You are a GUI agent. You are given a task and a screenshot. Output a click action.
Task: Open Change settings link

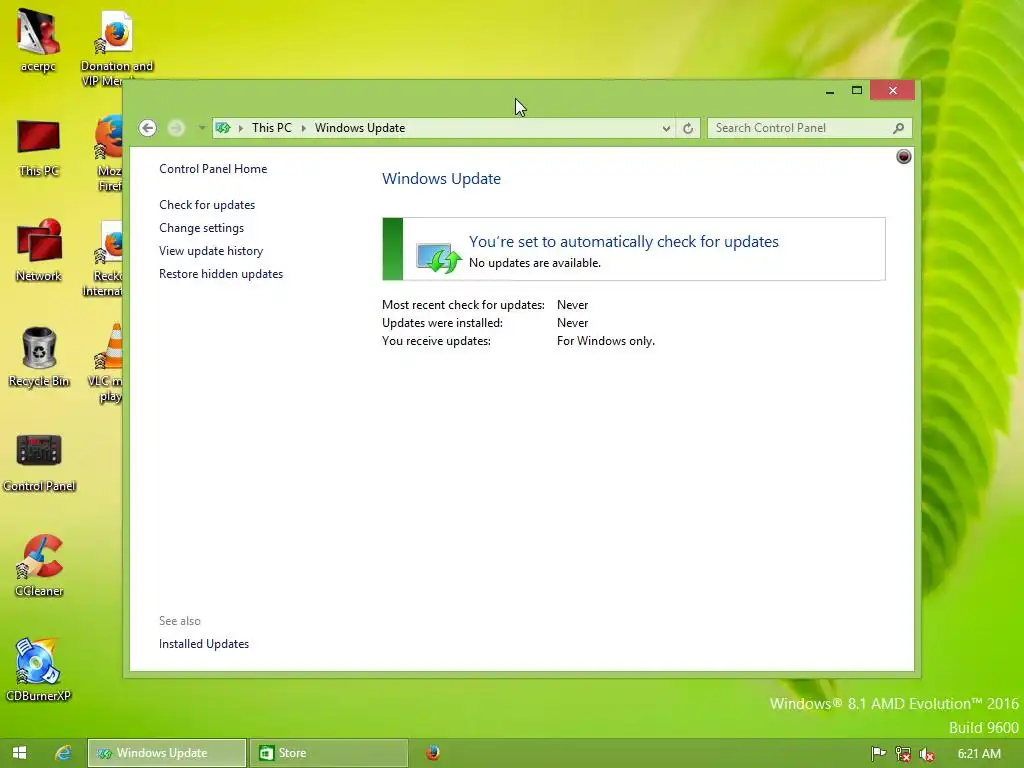[201, 228]
